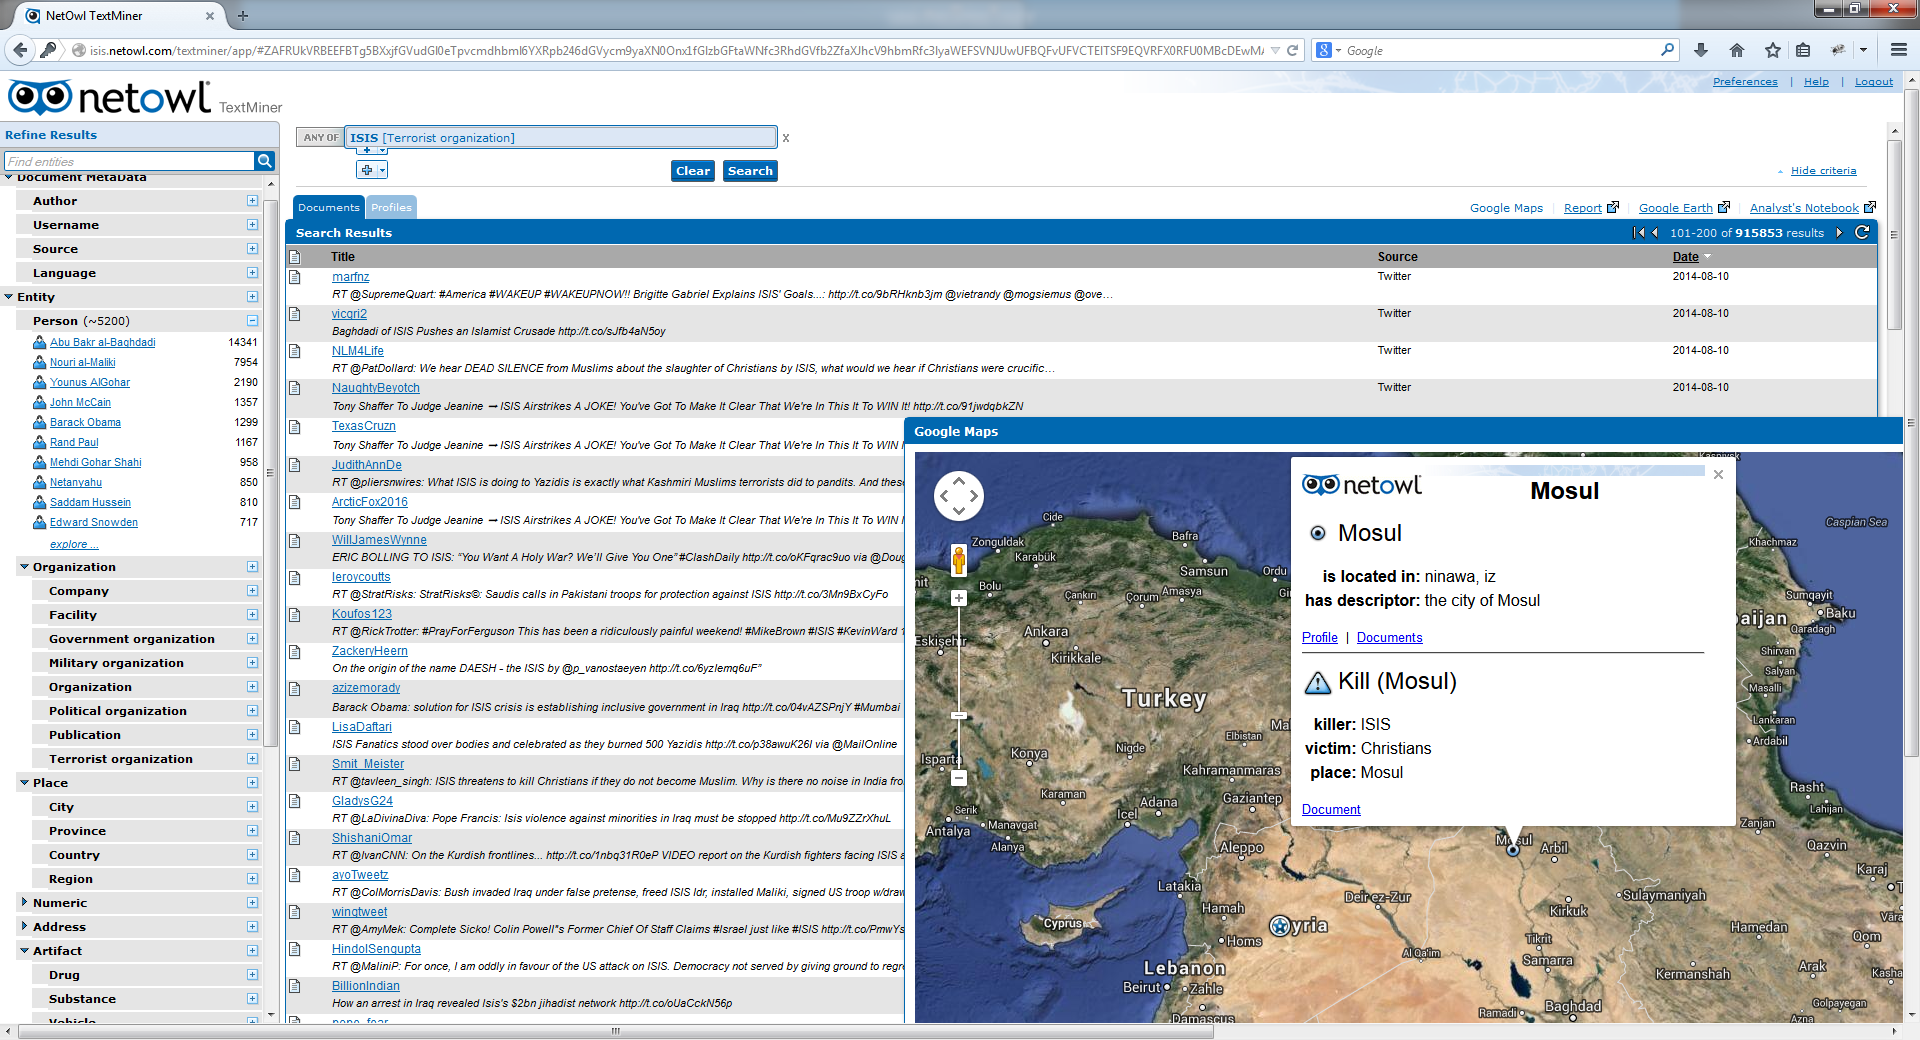Click the Source column header
The height and width of the screenshot is (1040, 1920).
(1397, 257)
